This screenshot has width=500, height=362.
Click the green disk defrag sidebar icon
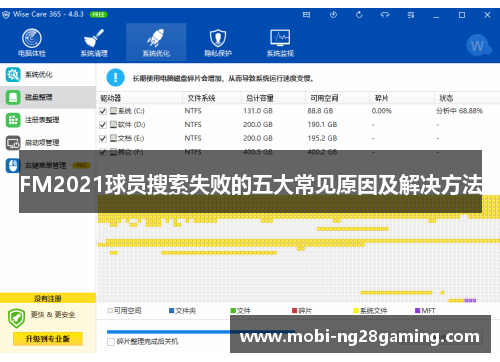[13, 97]
